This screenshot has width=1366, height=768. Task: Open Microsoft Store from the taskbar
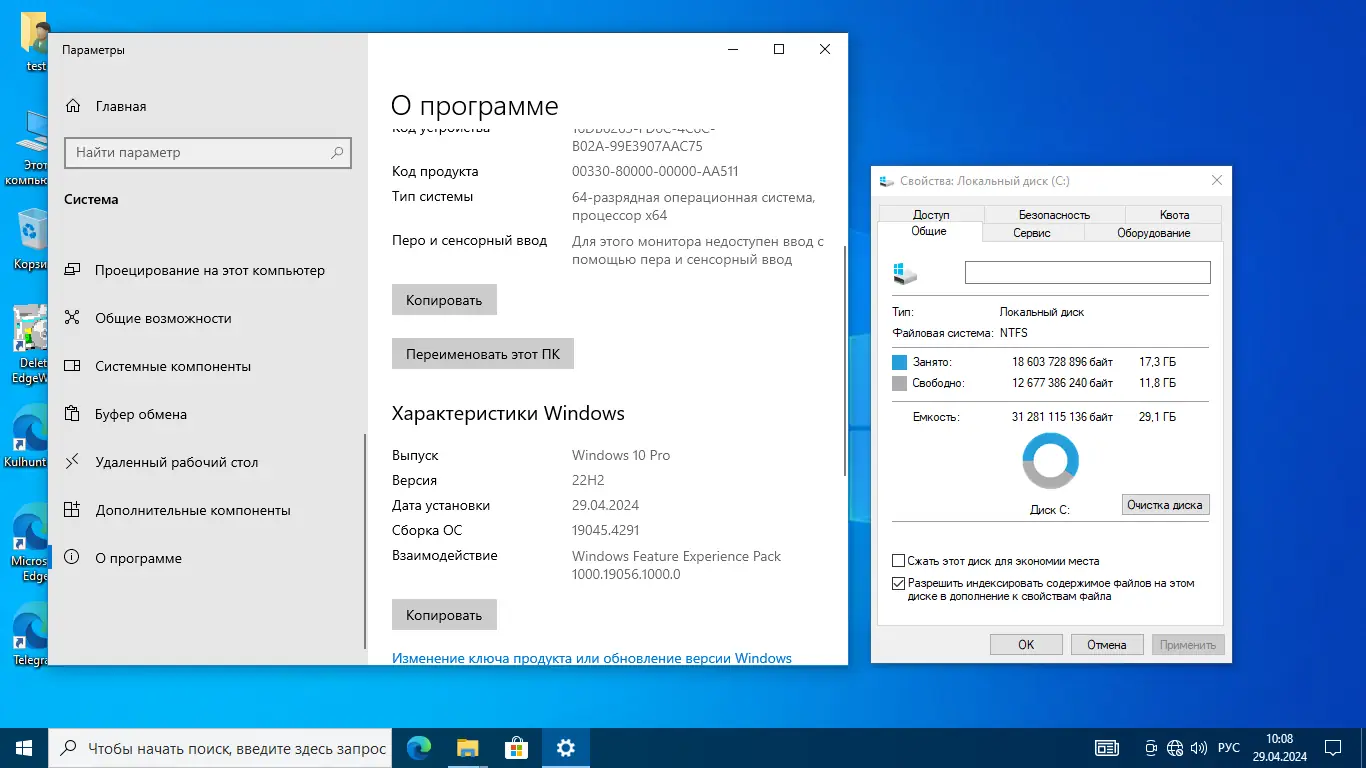516,747
